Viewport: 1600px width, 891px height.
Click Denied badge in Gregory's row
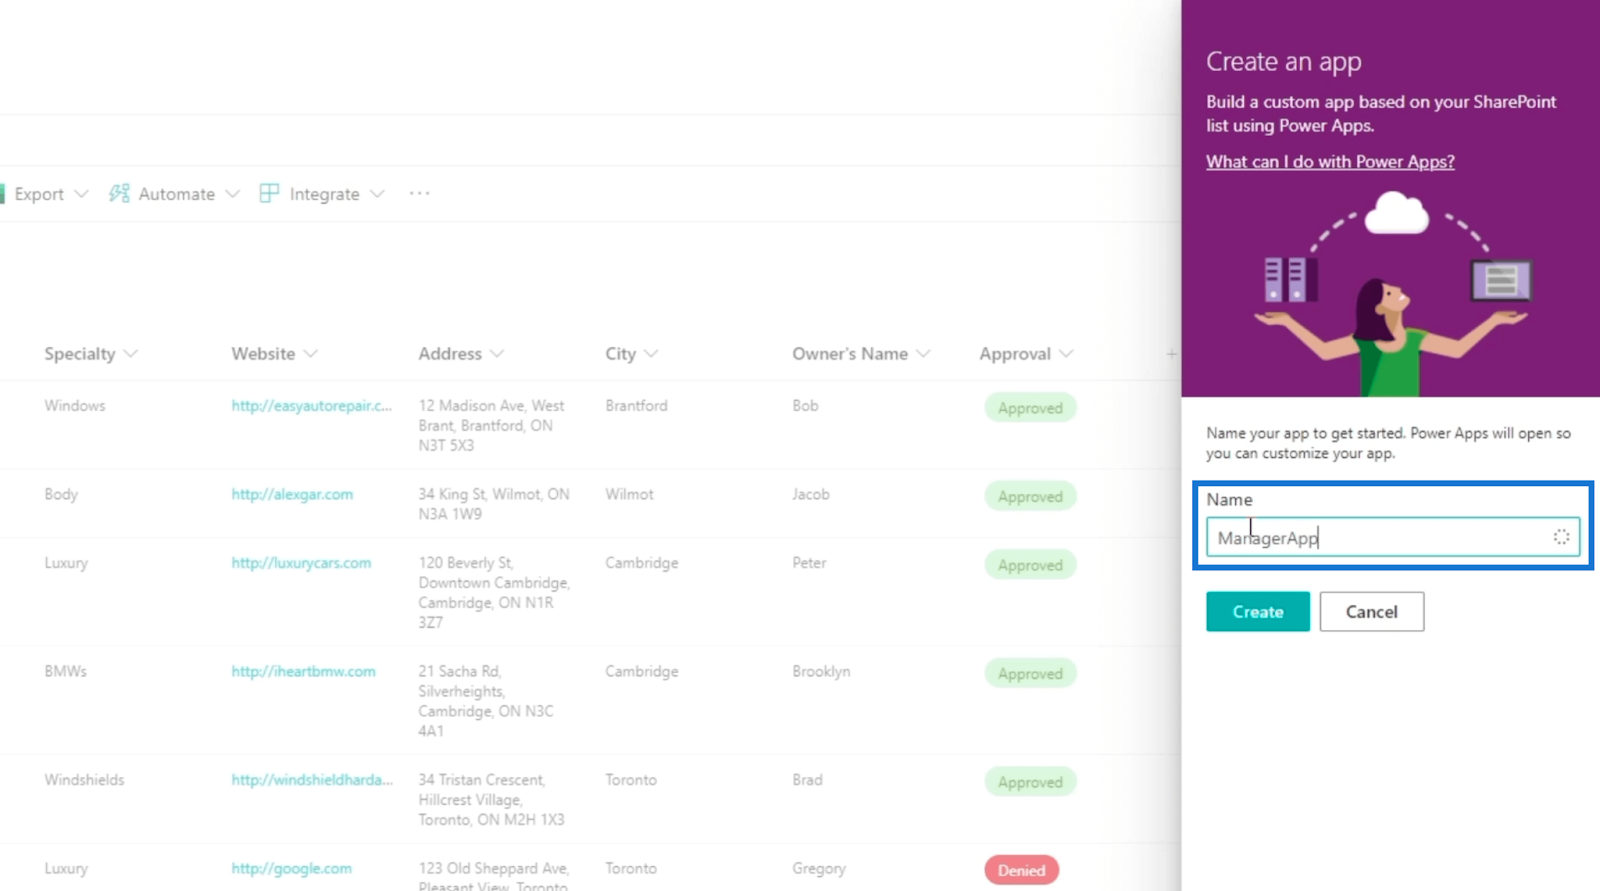[x=1021, y=870]
